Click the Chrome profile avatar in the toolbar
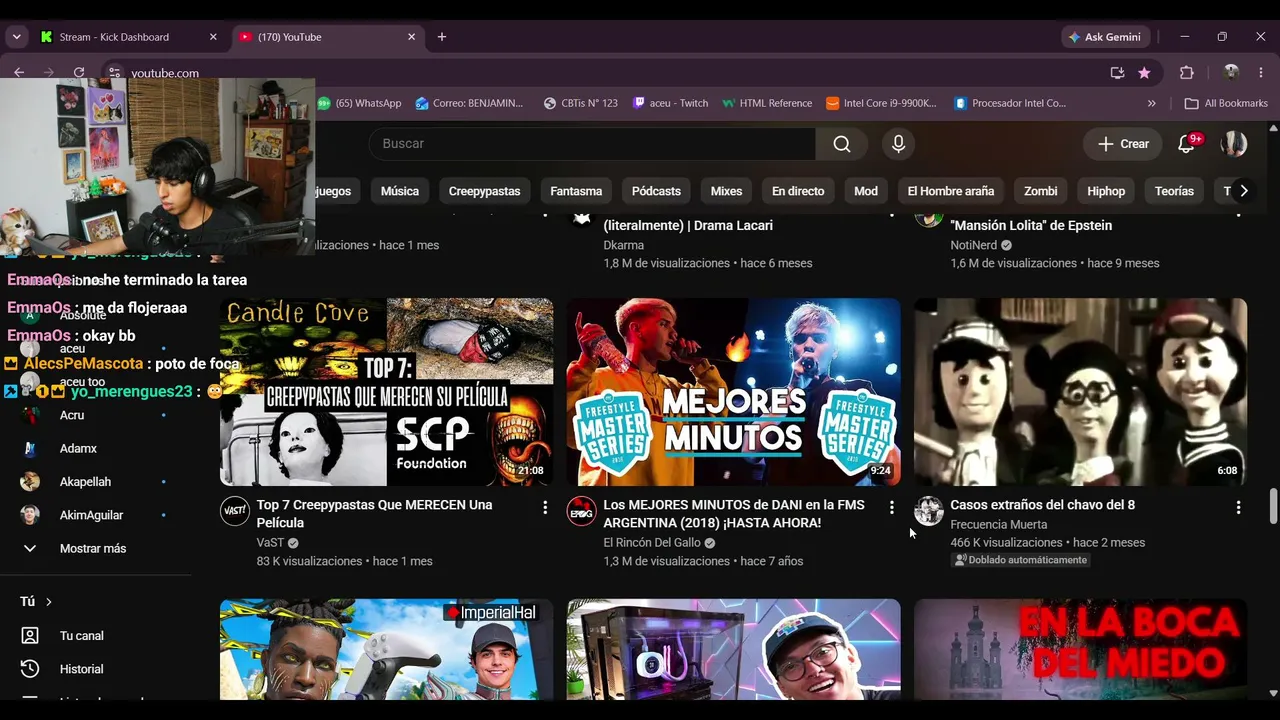 (x=1231, y=73)
